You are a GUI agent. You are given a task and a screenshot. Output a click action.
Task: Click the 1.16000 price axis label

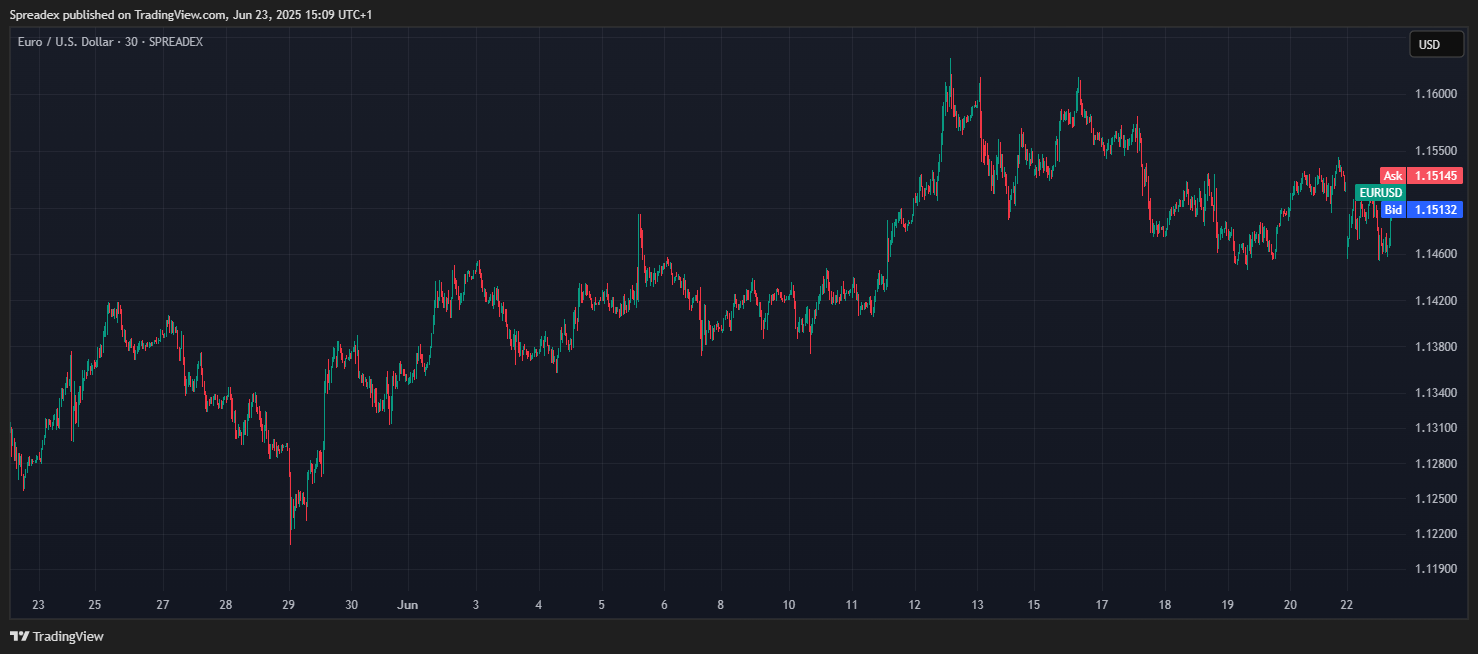coord(1436,94)
